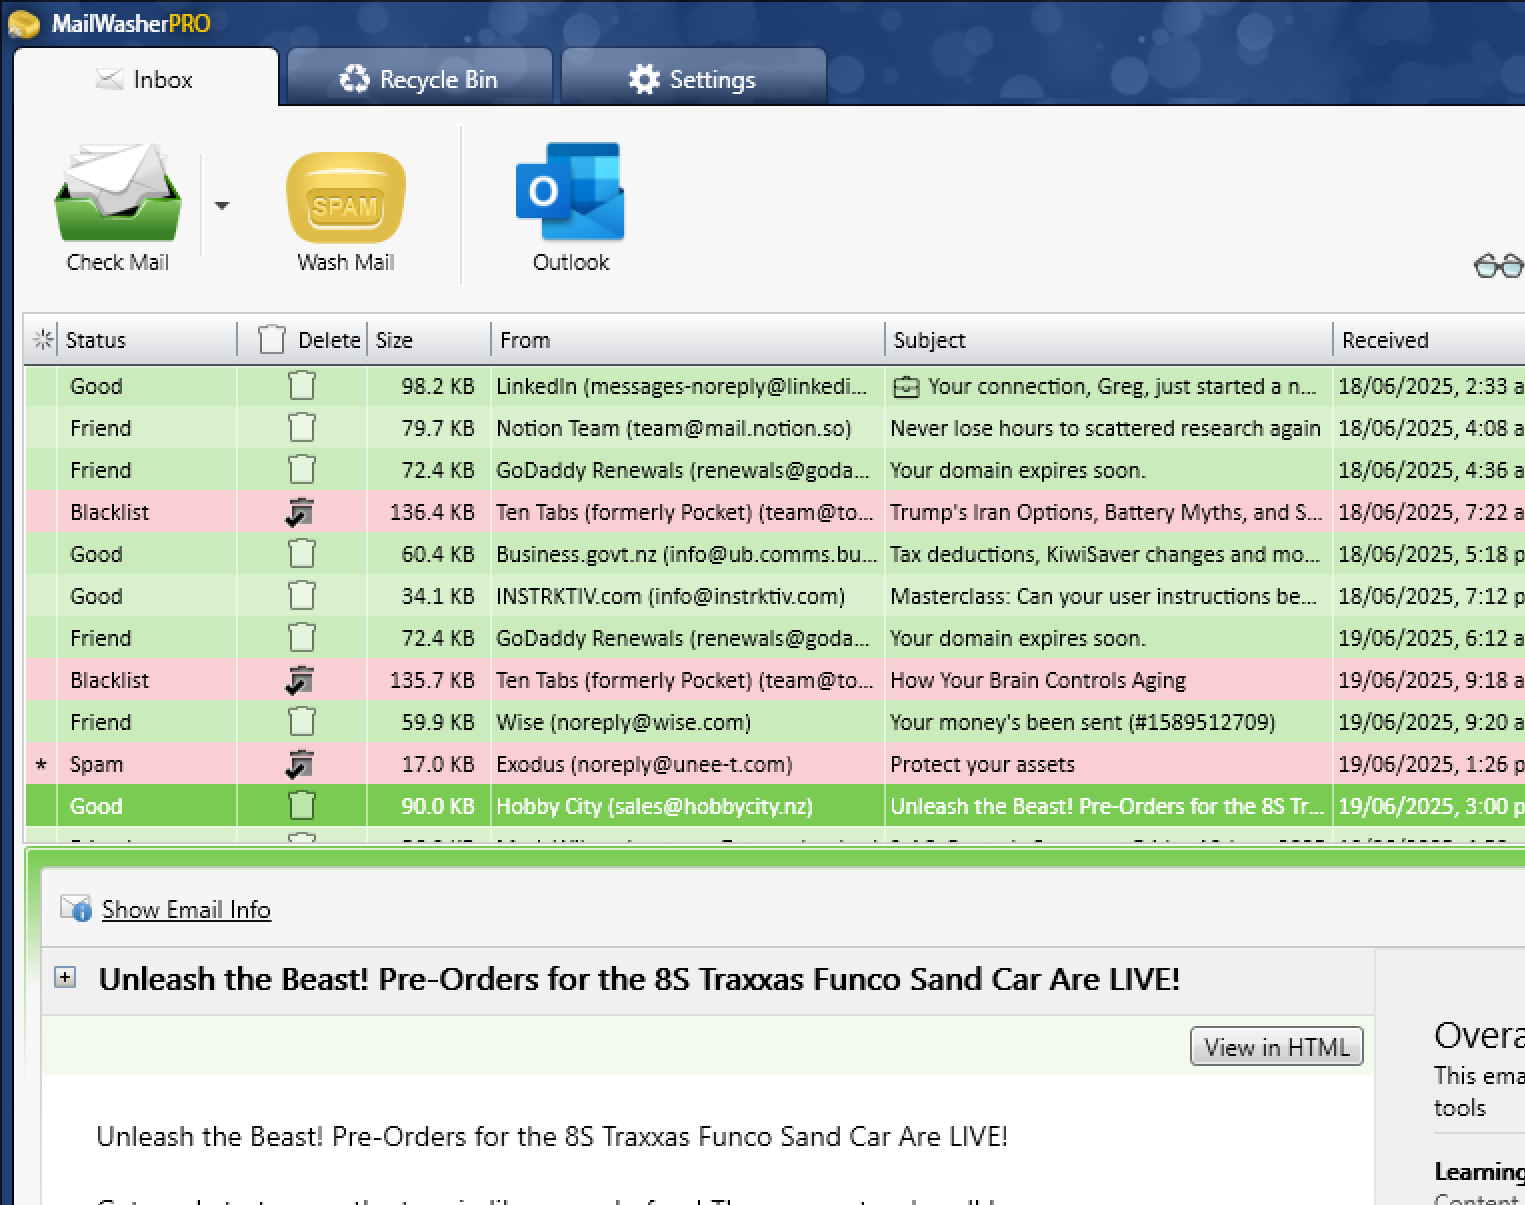The image size is (1525, 1205).
Task: Select 'Your domain expires soon.' received 18/06/2025
Action: (1108, 470)
